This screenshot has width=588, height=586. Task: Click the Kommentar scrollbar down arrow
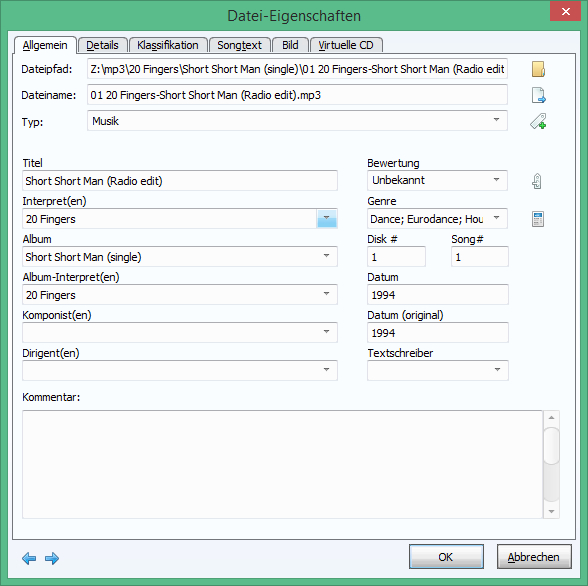[551, 511]
